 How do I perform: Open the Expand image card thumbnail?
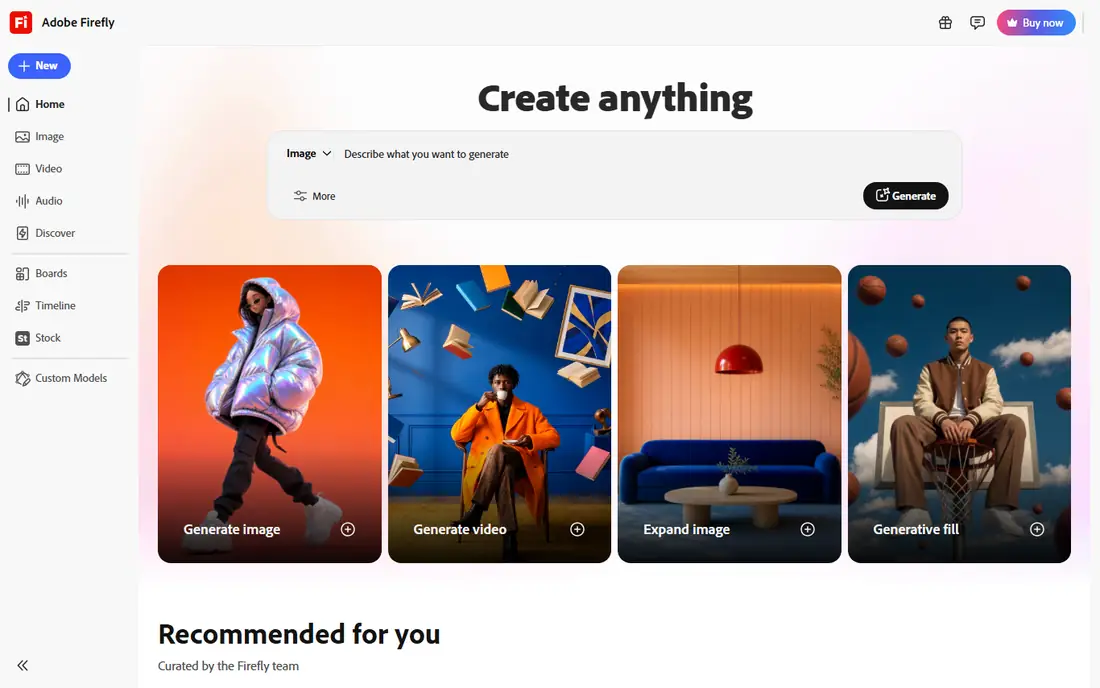coord(730,414)
